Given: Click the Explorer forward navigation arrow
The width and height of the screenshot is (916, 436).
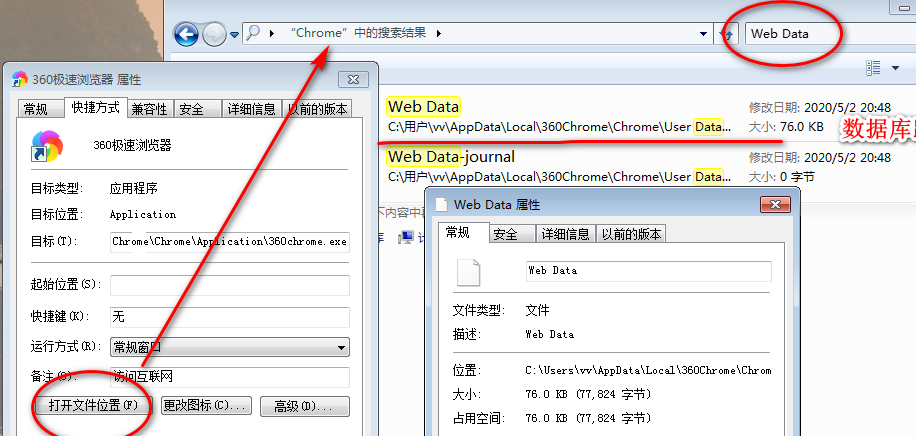Looking at the screenshot, I should (x=214, y=35).
